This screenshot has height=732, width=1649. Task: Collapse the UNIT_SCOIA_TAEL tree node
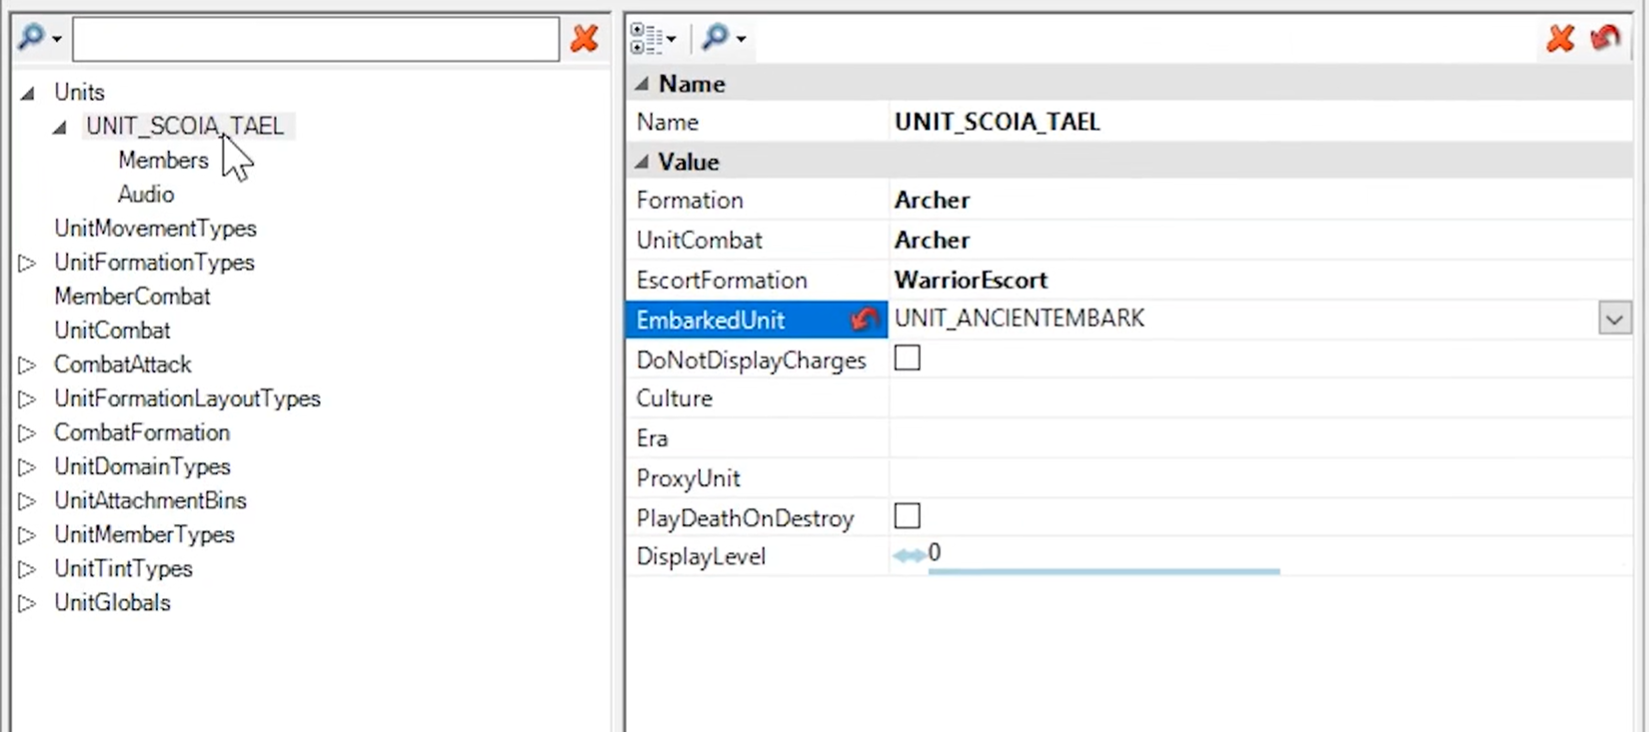click(60, 127)
